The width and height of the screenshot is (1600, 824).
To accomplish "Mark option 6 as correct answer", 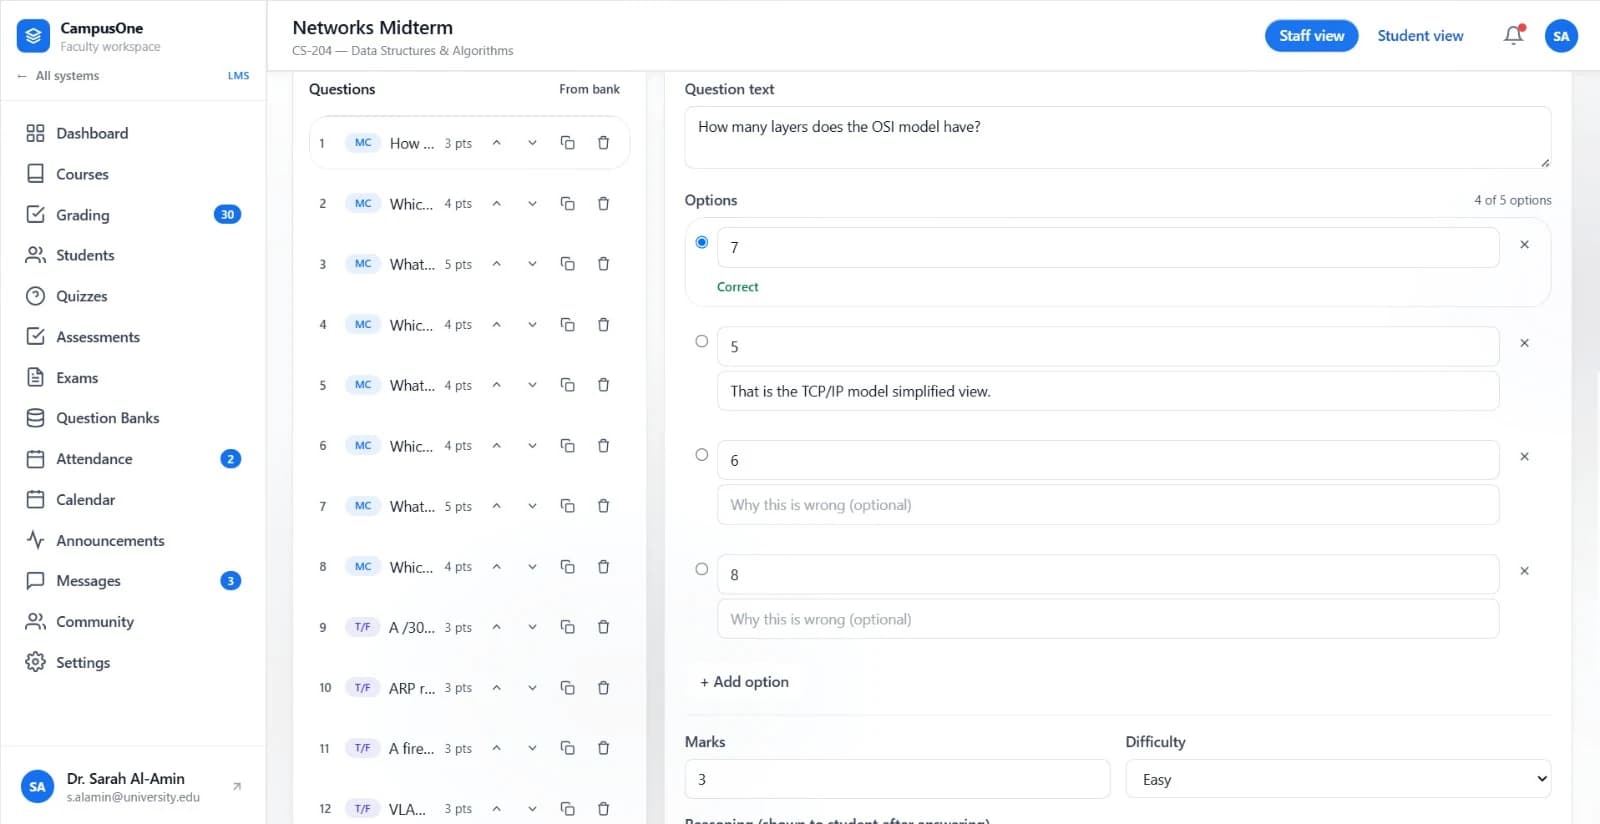I will click(x=702, y=455).
